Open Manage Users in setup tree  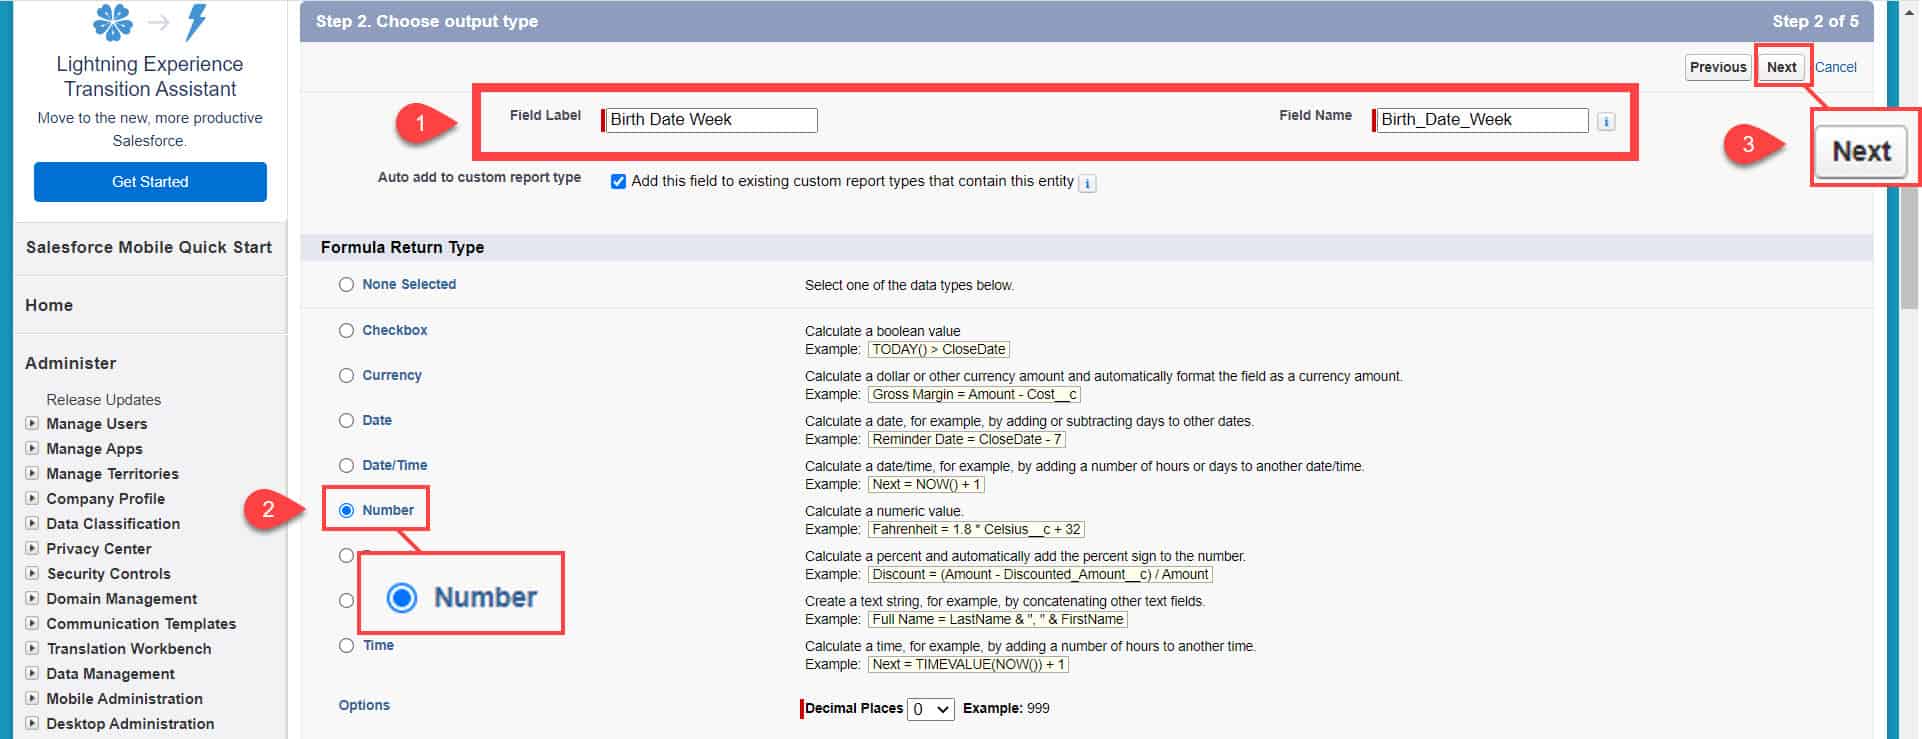pos(96,424)
